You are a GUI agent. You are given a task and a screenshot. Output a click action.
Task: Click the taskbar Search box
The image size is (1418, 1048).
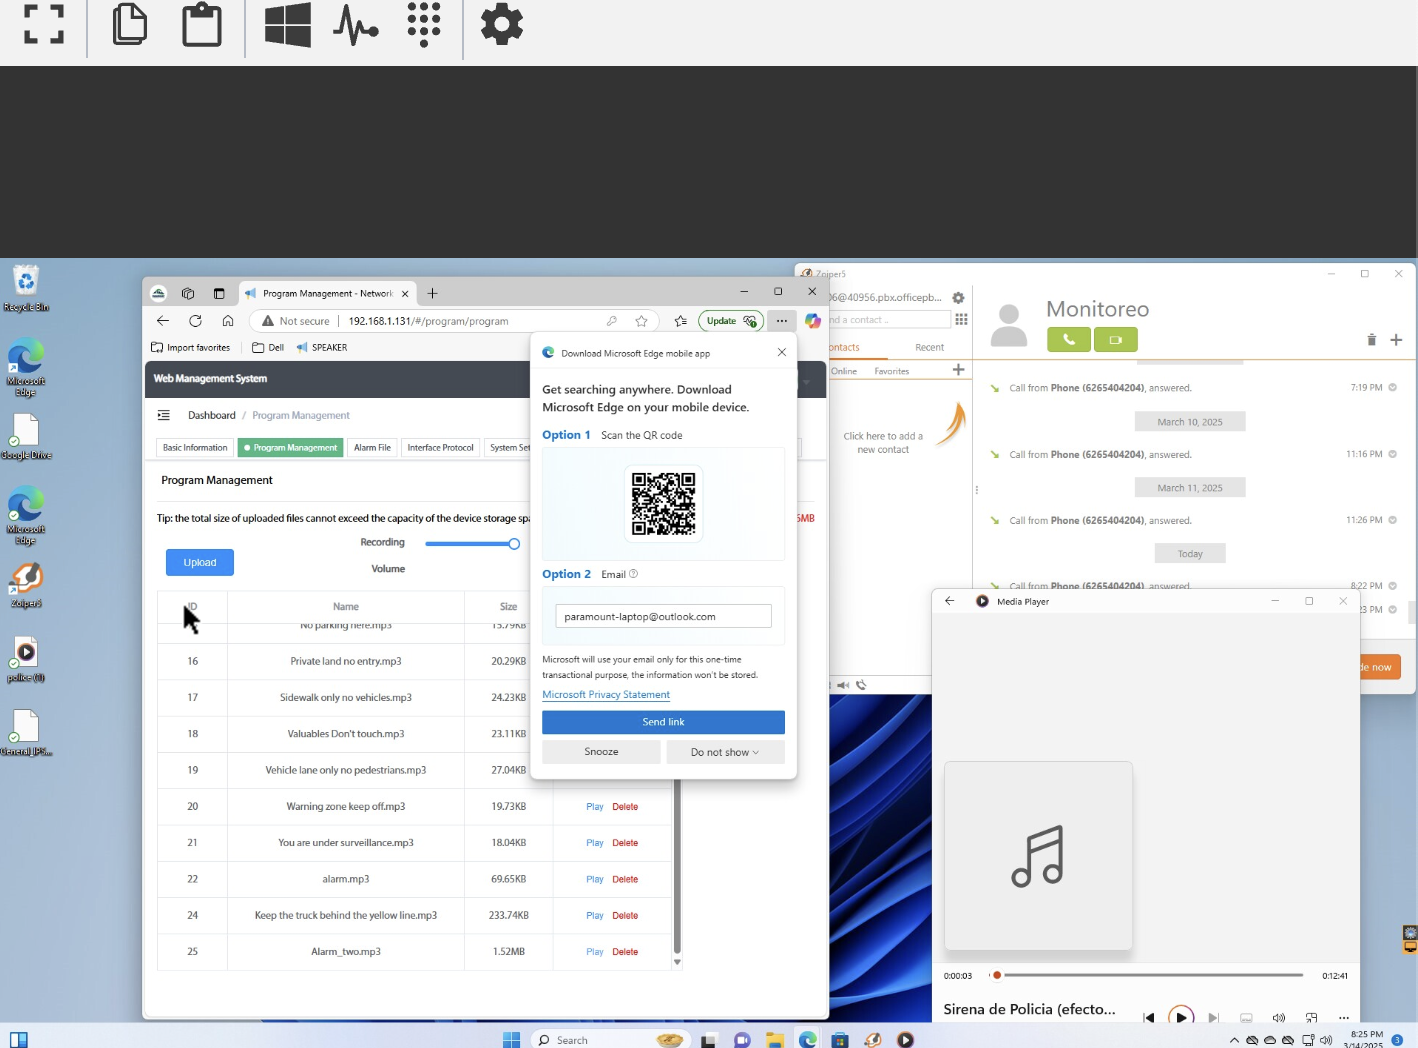[x=610, y=1040]
